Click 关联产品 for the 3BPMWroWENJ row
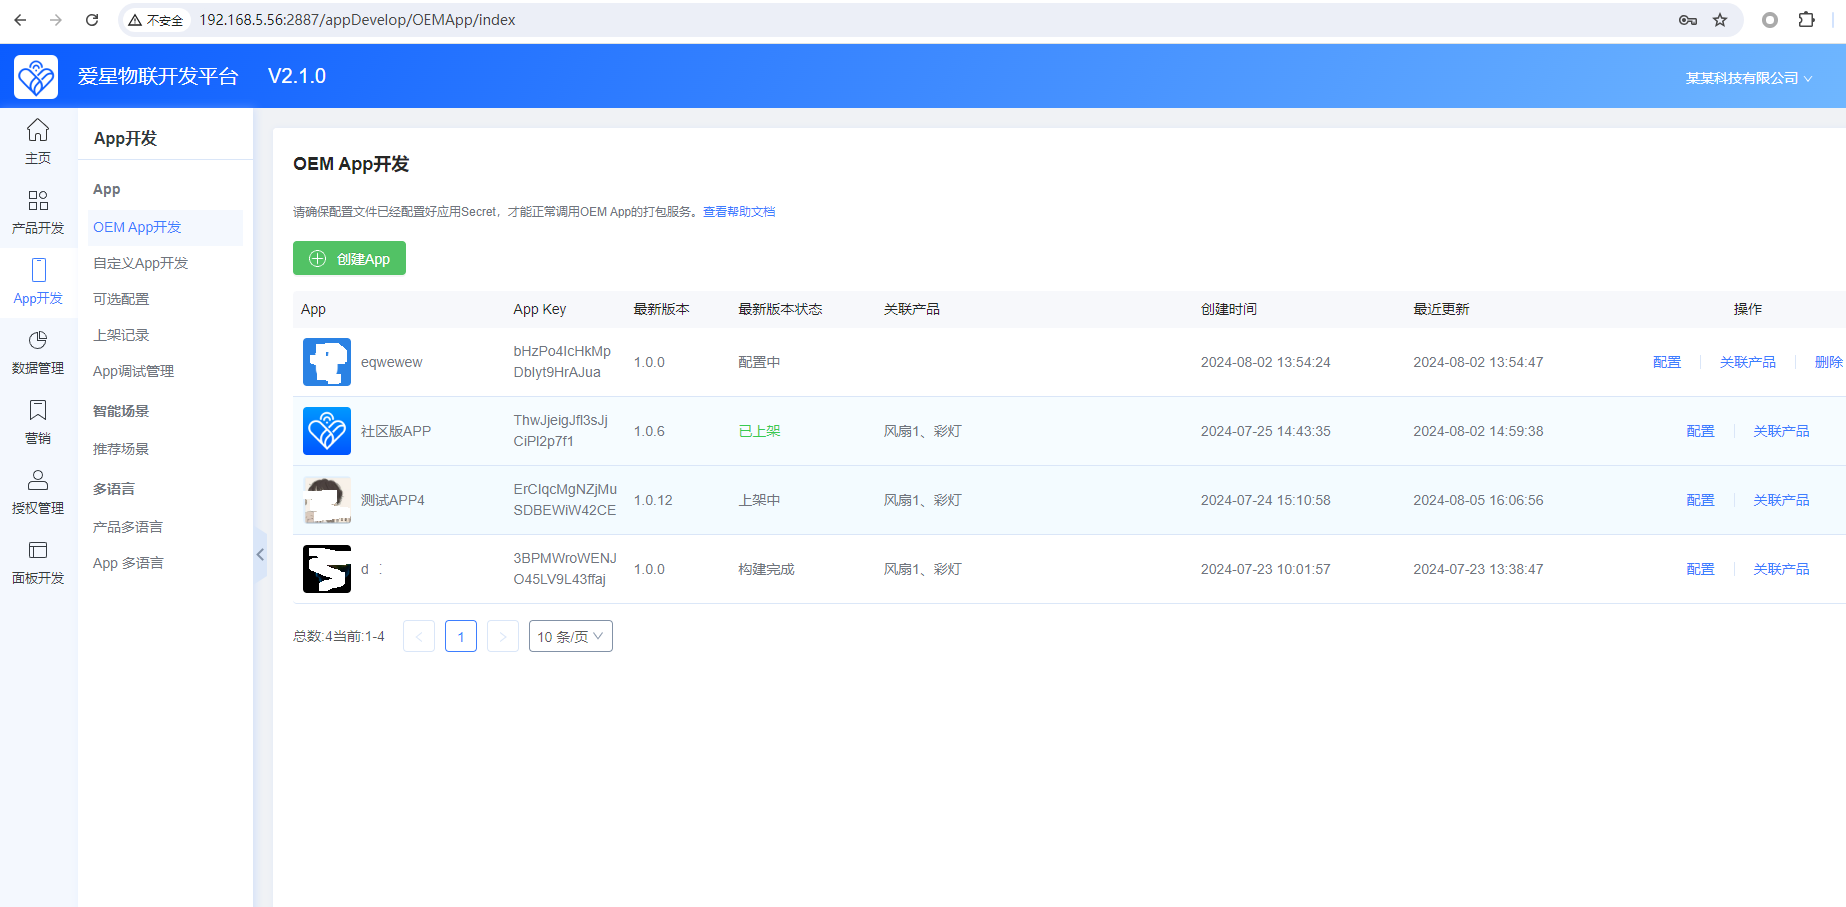The image size is (1846, 907). point(1781,569)
